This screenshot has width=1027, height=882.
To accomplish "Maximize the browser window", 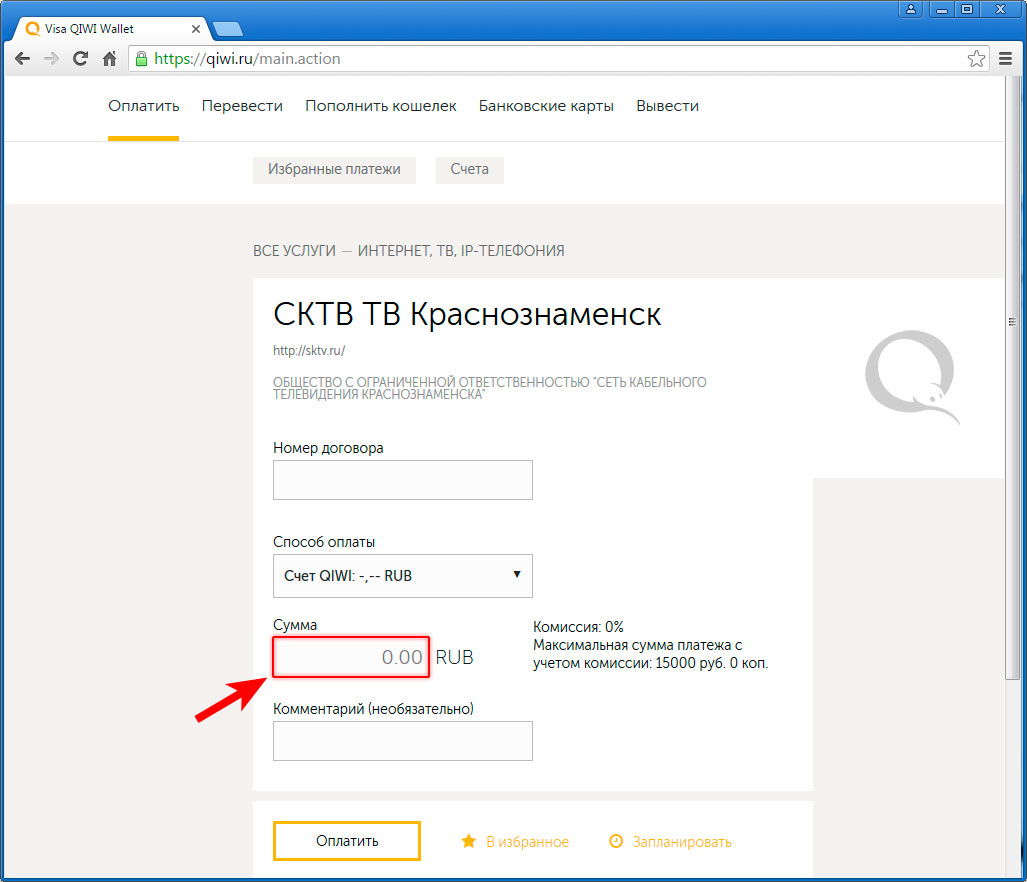I will pos(967,9).
